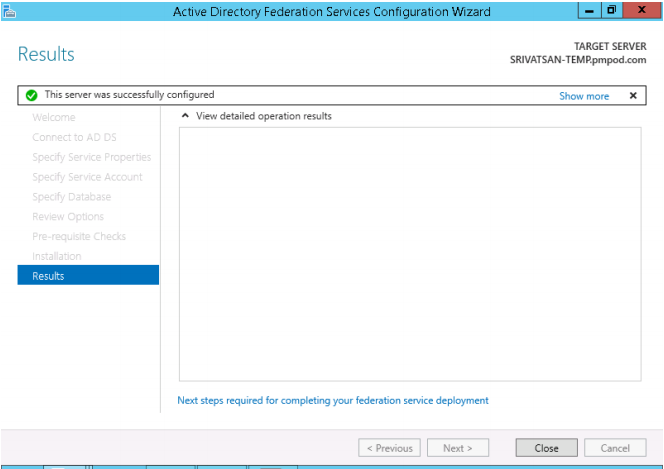Click the SRIVATSAN-TEMP.pmpod.com server name
664x469 pixels.
pyautogui.click(x=578, y=60)
